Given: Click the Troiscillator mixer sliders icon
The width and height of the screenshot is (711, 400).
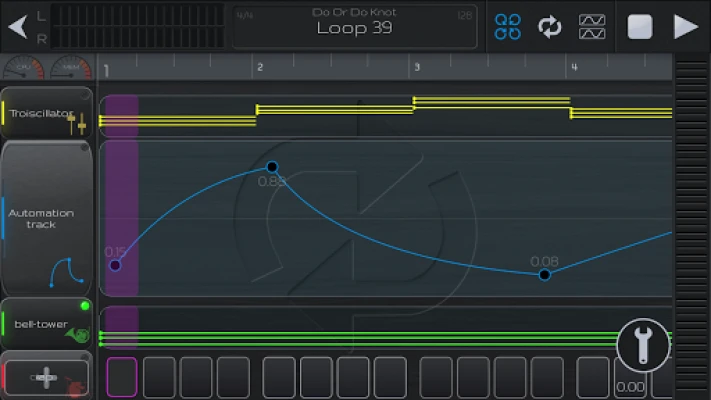Looking at the screenshot, I should pos(76,123).
